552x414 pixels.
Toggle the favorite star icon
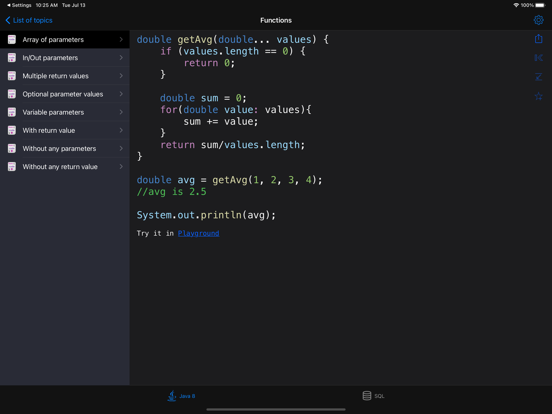[x=538, y=96]
